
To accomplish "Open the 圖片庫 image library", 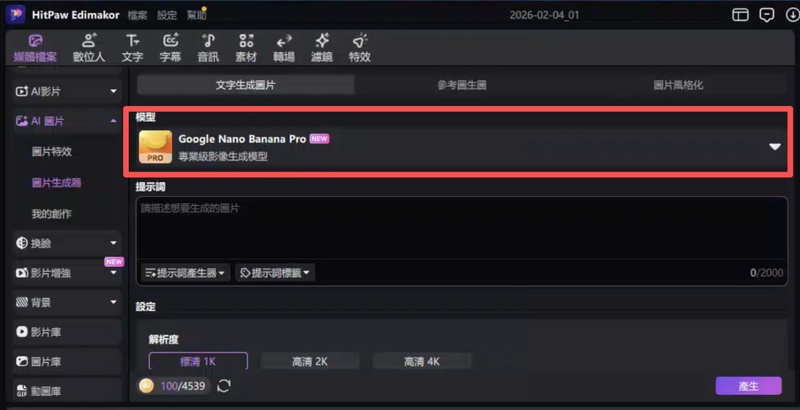I will tap(67, 362).
